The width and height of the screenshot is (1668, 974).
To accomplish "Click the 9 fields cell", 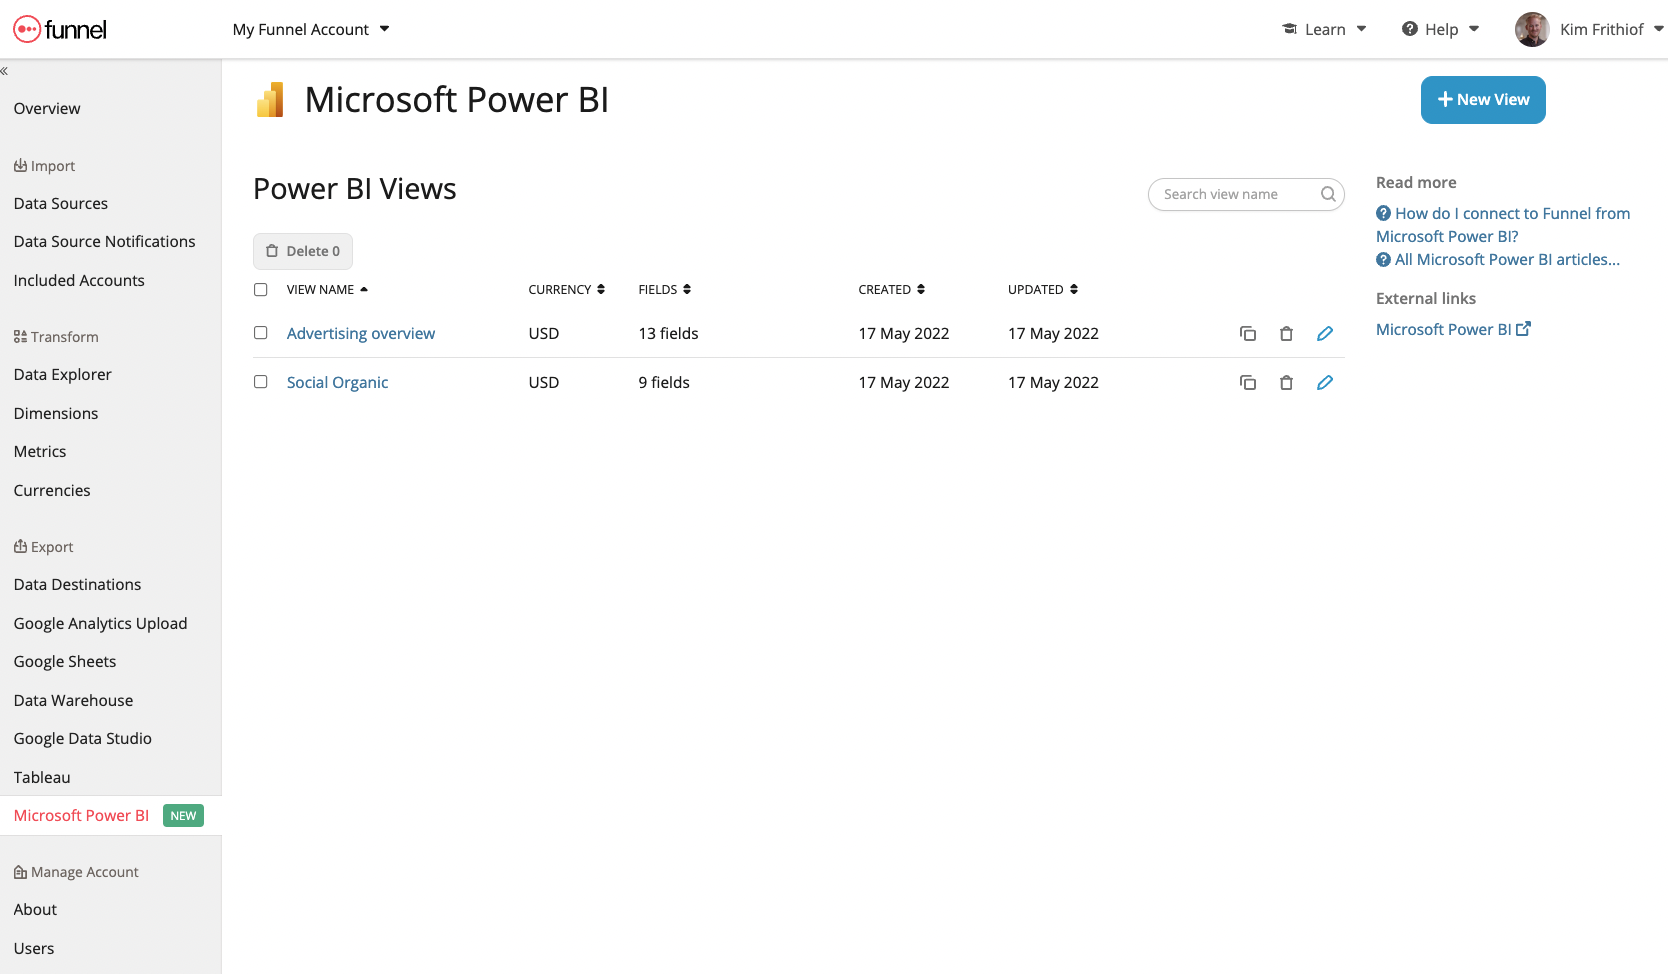I will [664, 383].
